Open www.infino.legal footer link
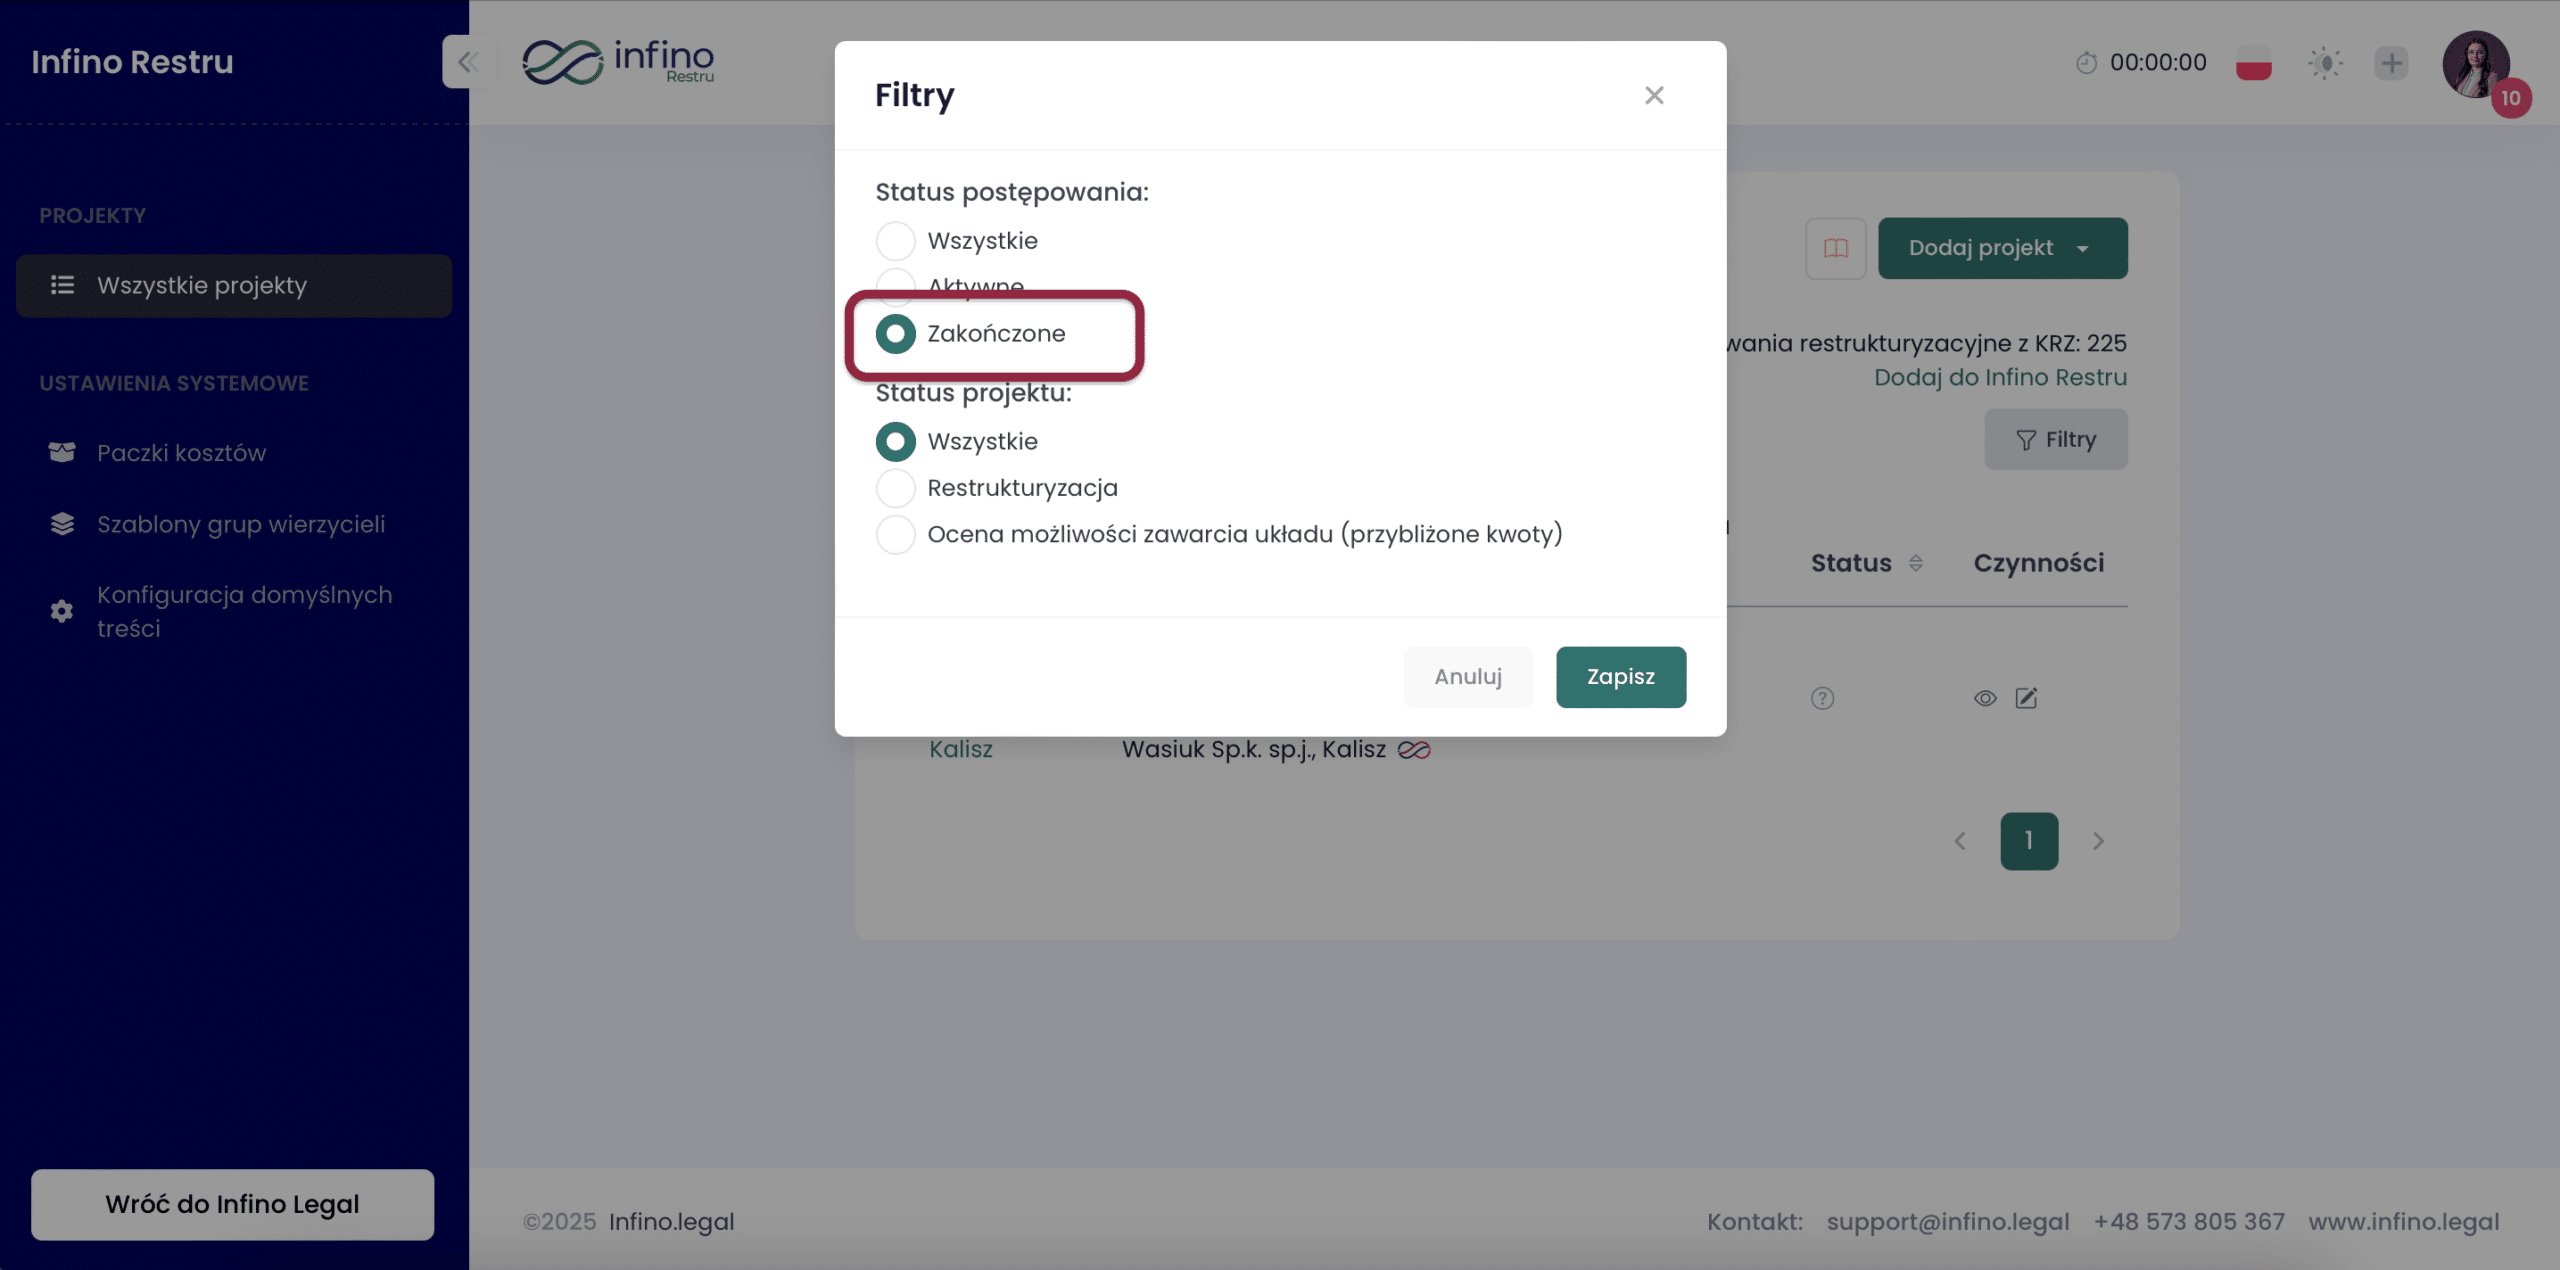 [2404, 1222]
